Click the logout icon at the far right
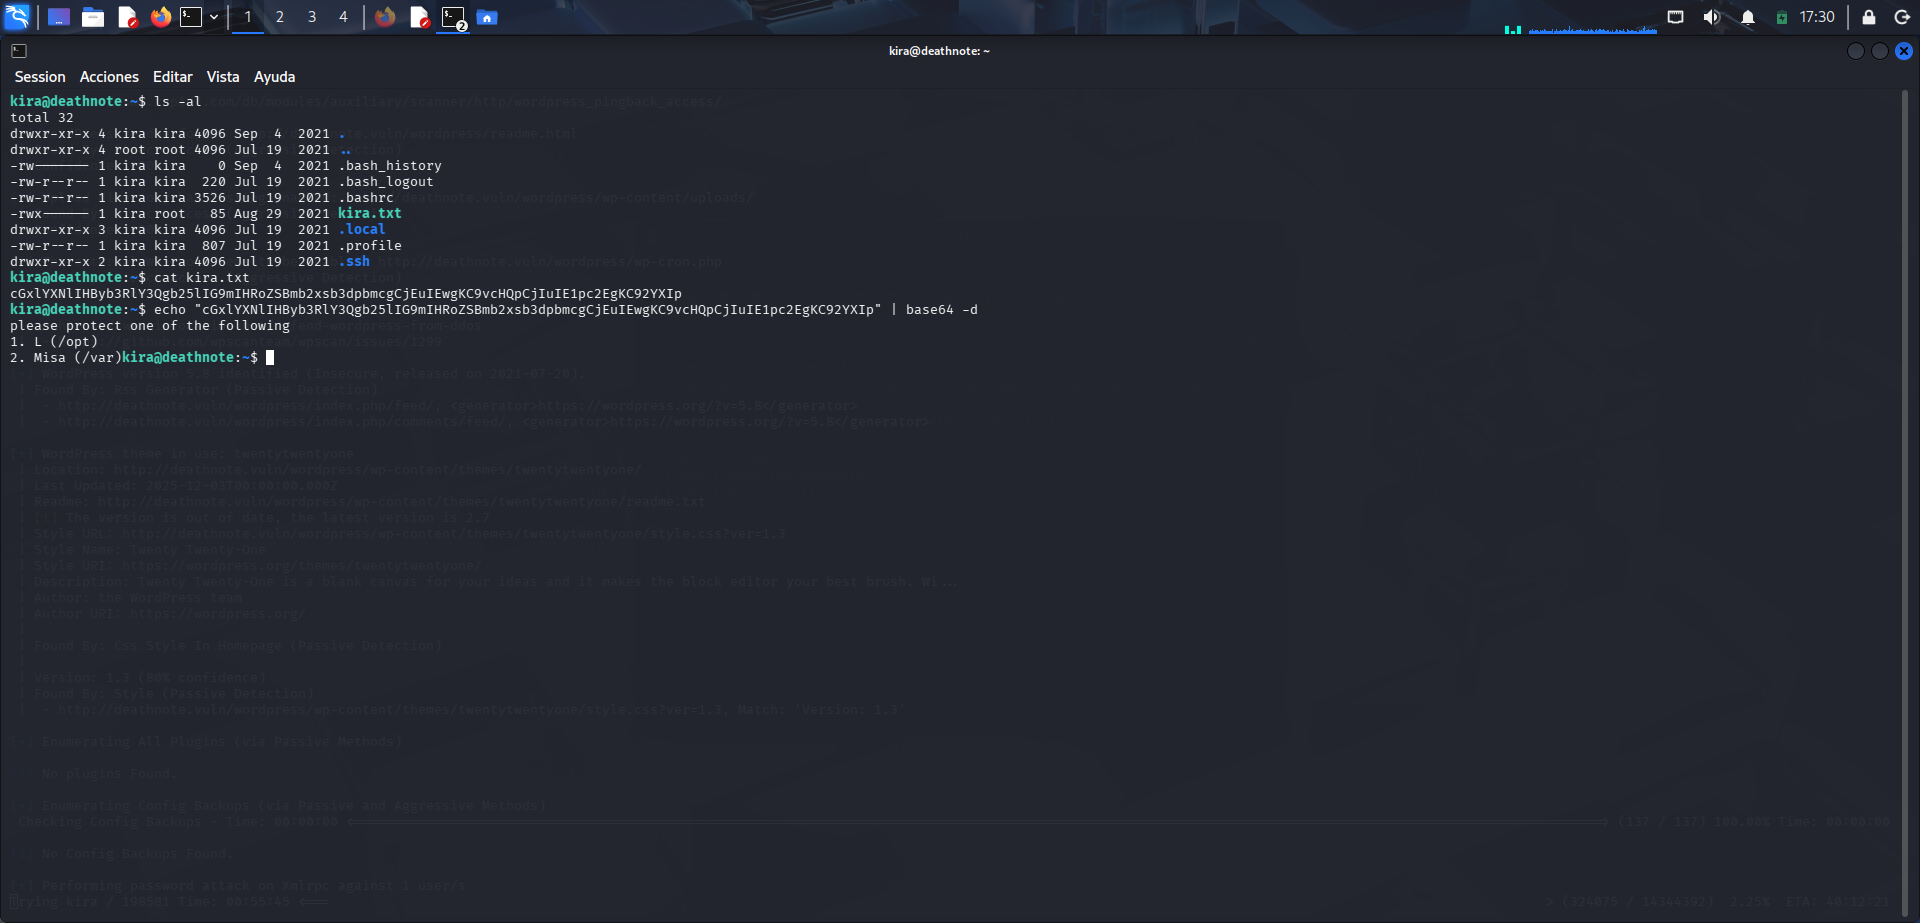The width and height of the screenshot is (1920, 923). (1904, 17)
